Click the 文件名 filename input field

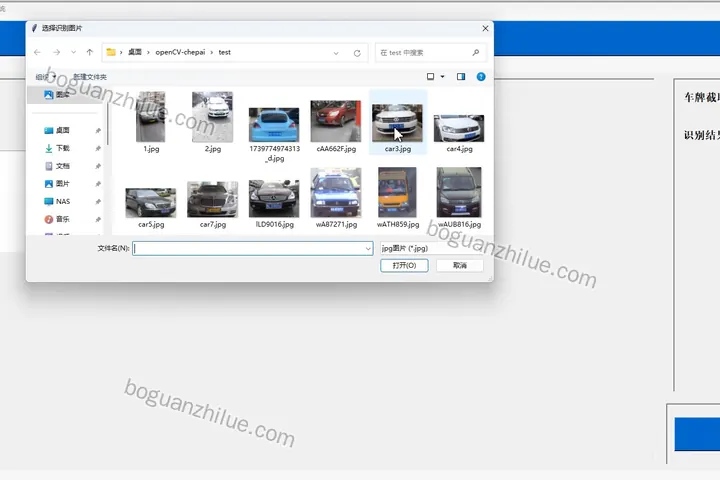click(248, 248)
